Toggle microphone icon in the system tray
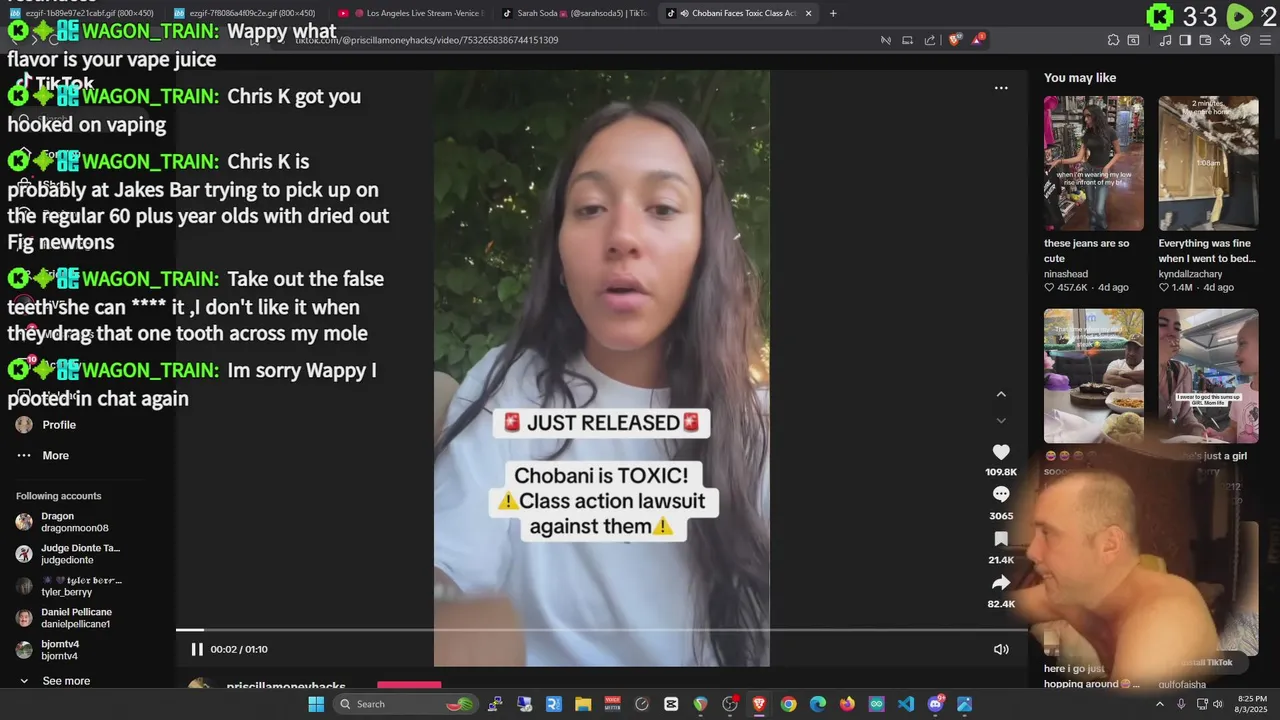Image resolution: width=1280 pixels, height=720 pixels. click(x=1181, y=704)
